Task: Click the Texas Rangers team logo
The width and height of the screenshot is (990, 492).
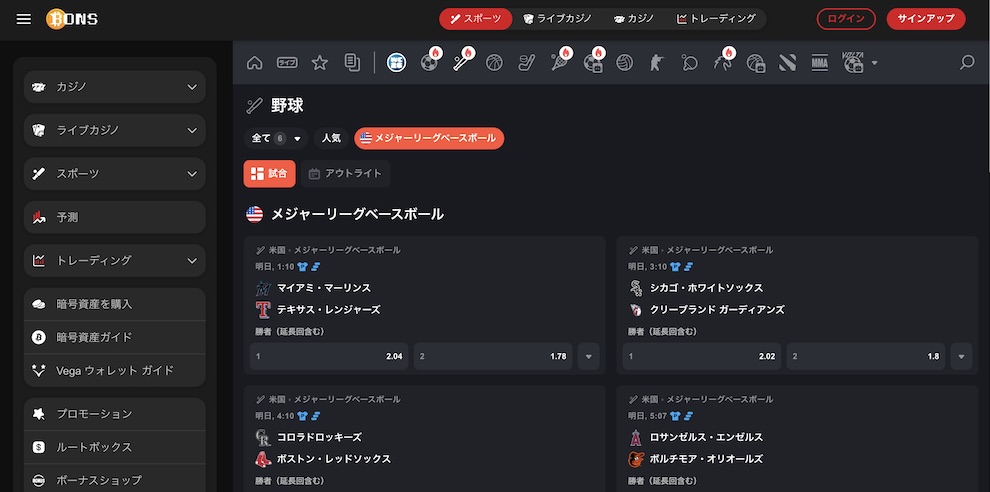Action: click(263, 309)
